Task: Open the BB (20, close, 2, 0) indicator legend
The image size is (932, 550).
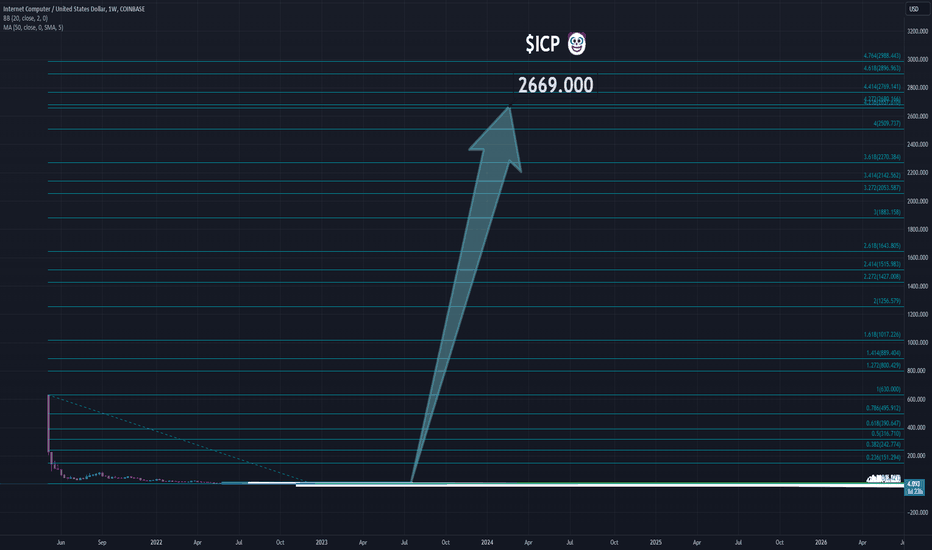Action: [x=26, y=18]
